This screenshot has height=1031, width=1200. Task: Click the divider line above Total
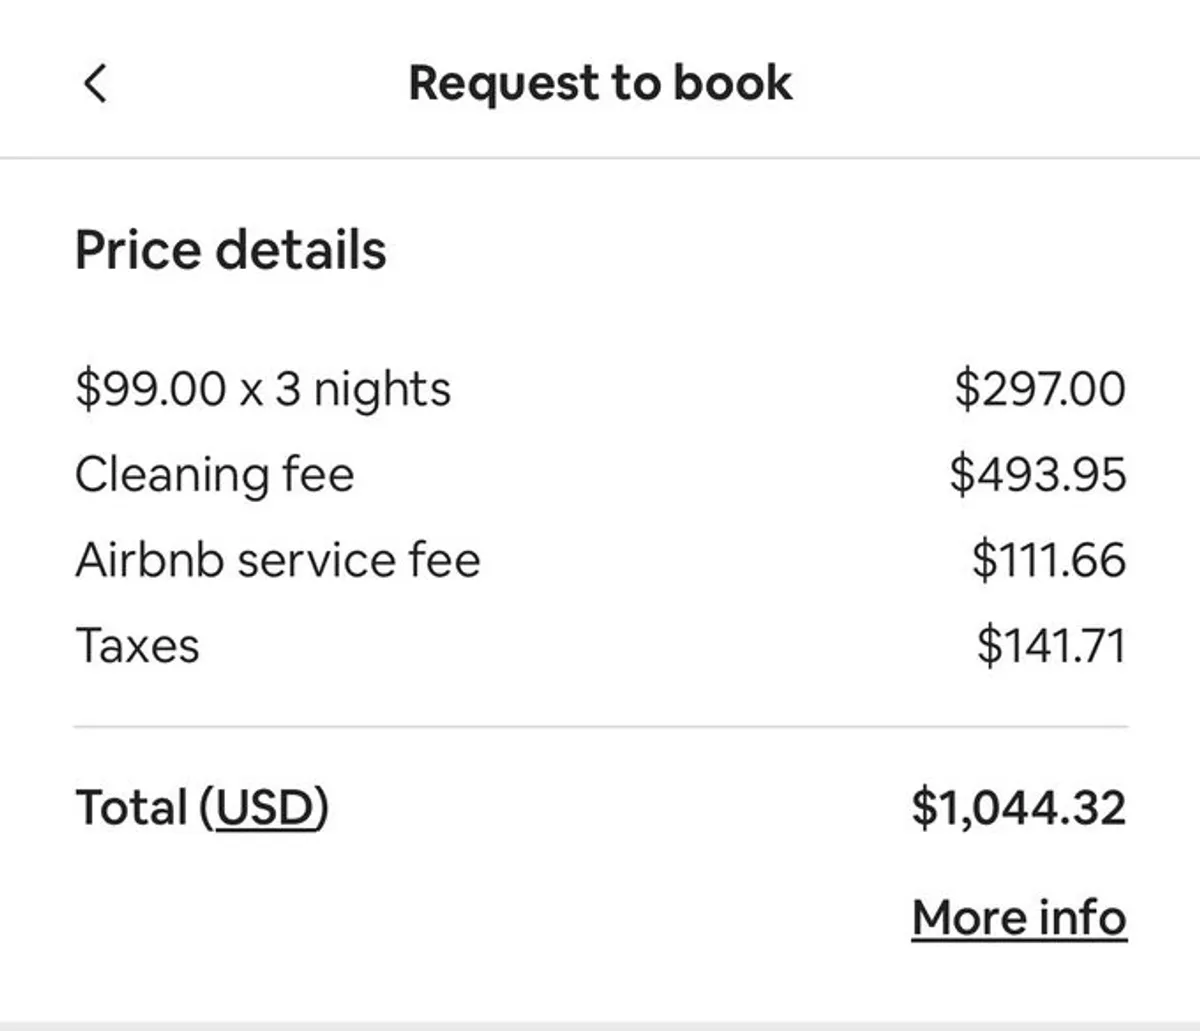point(600,727)
